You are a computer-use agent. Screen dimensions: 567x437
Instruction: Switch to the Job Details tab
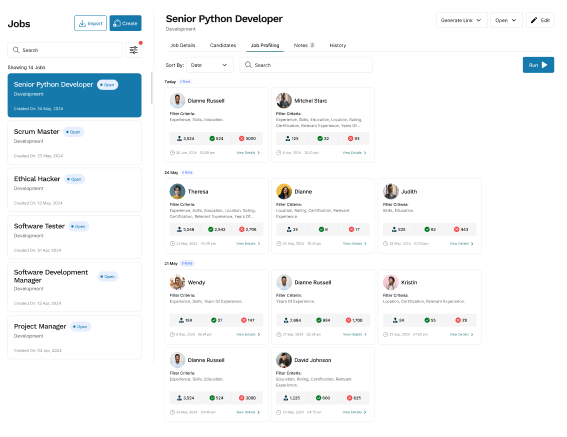[183, 45]
